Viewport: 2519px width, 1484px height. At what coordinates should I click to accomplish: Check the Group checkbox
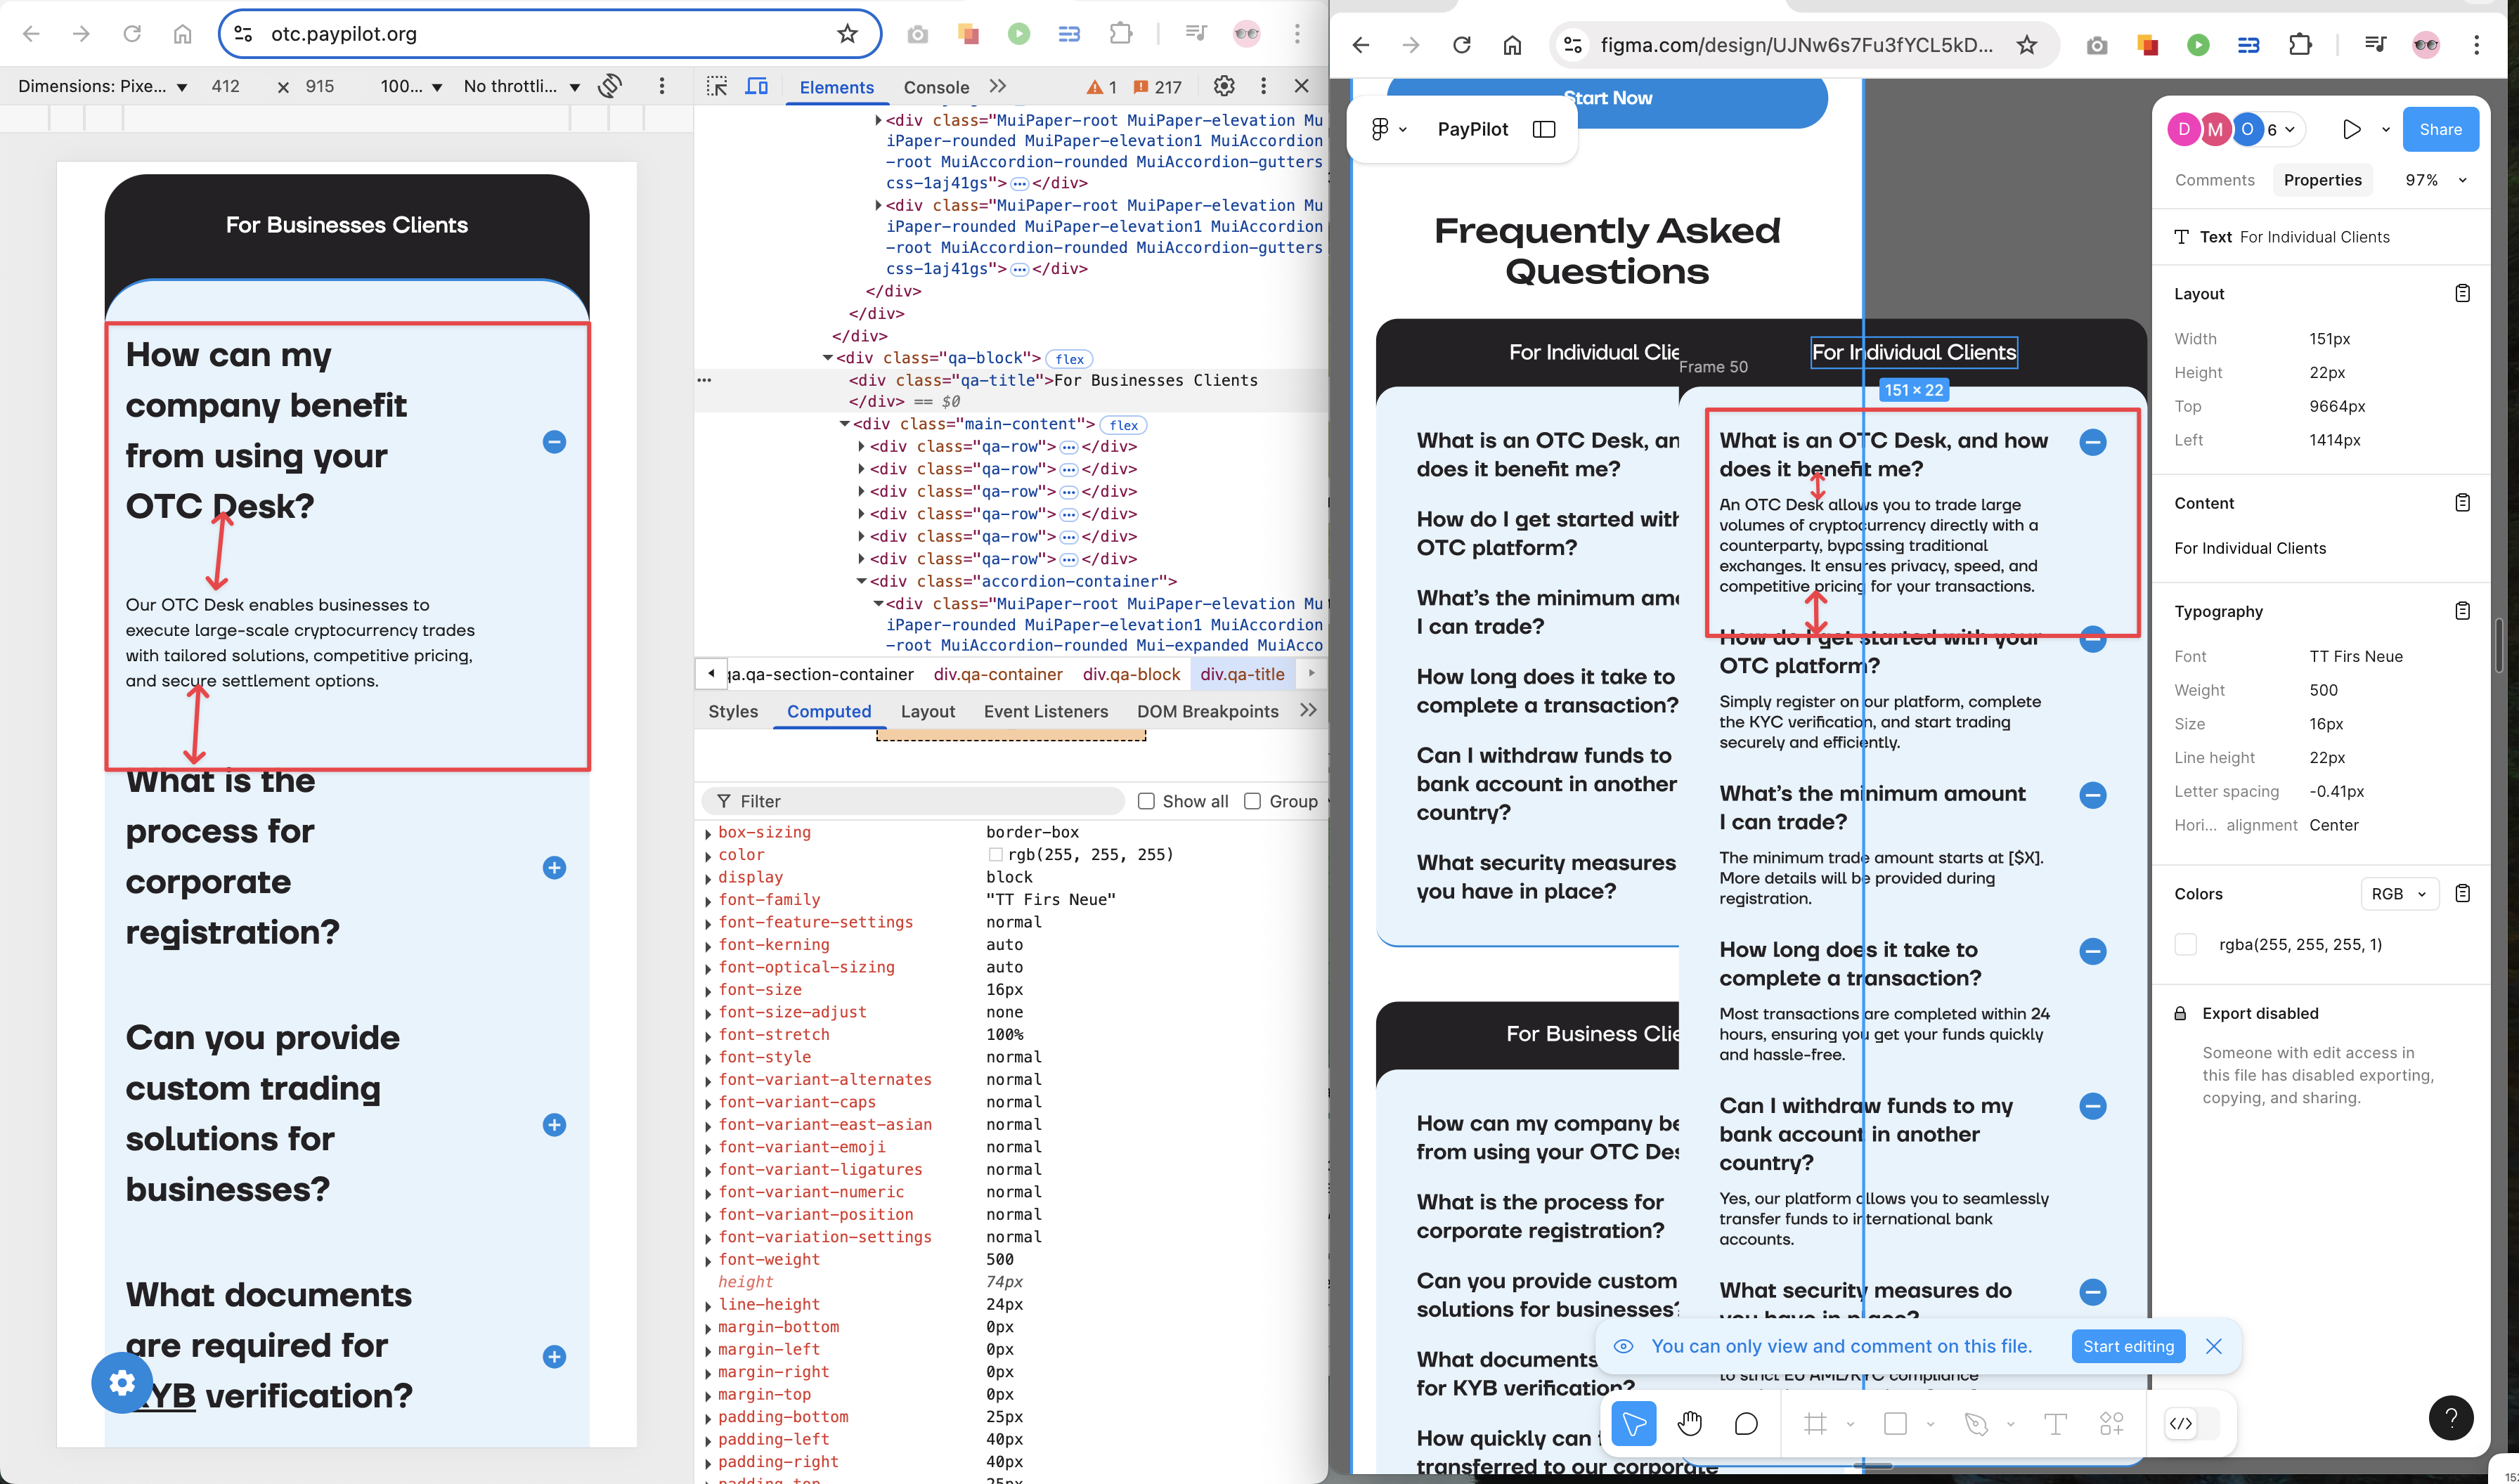coord(1252,801)
